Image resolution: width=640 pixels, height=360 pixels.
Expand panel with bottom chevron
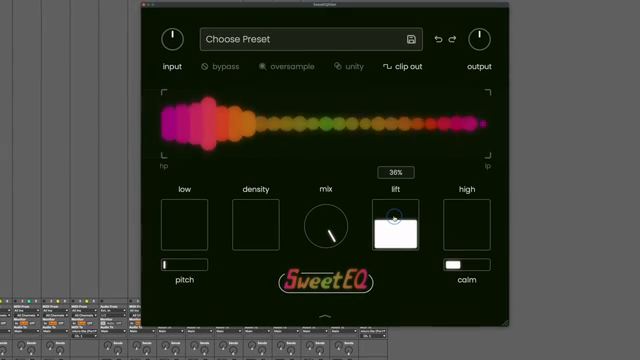tap(325, 316)
